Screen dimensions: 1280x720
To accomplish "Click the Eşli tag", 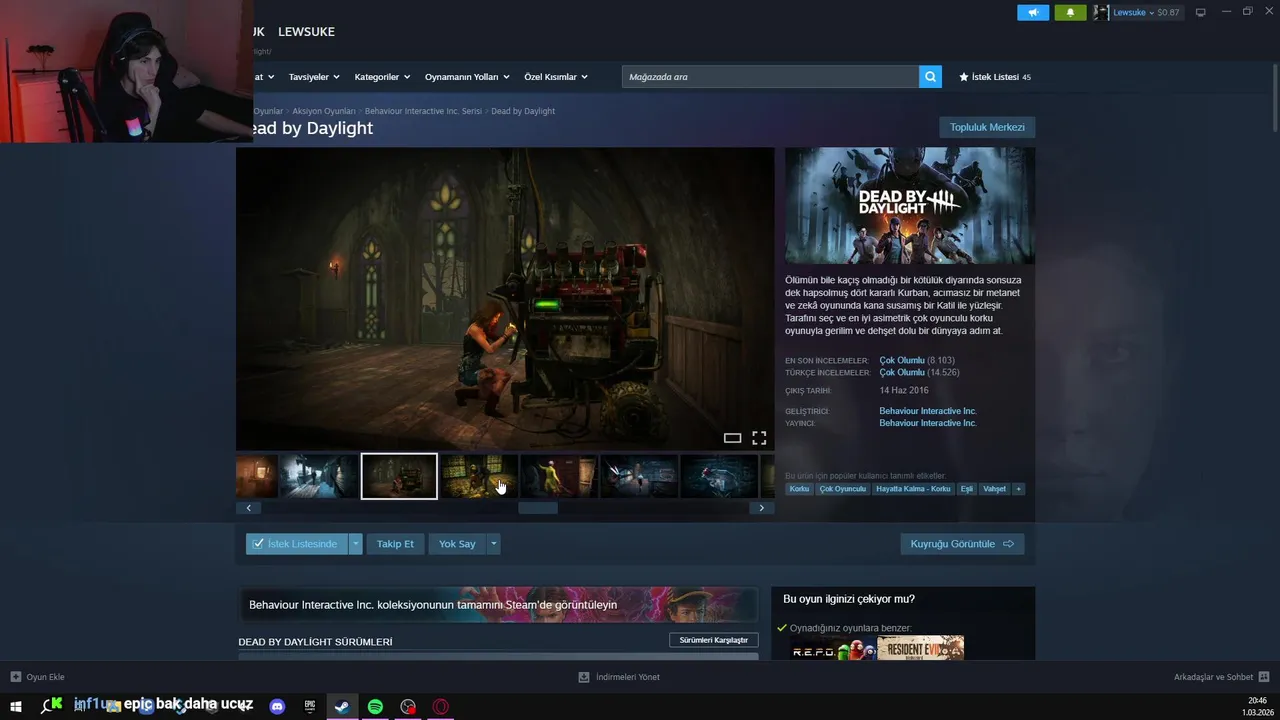I will pos(967,489).
